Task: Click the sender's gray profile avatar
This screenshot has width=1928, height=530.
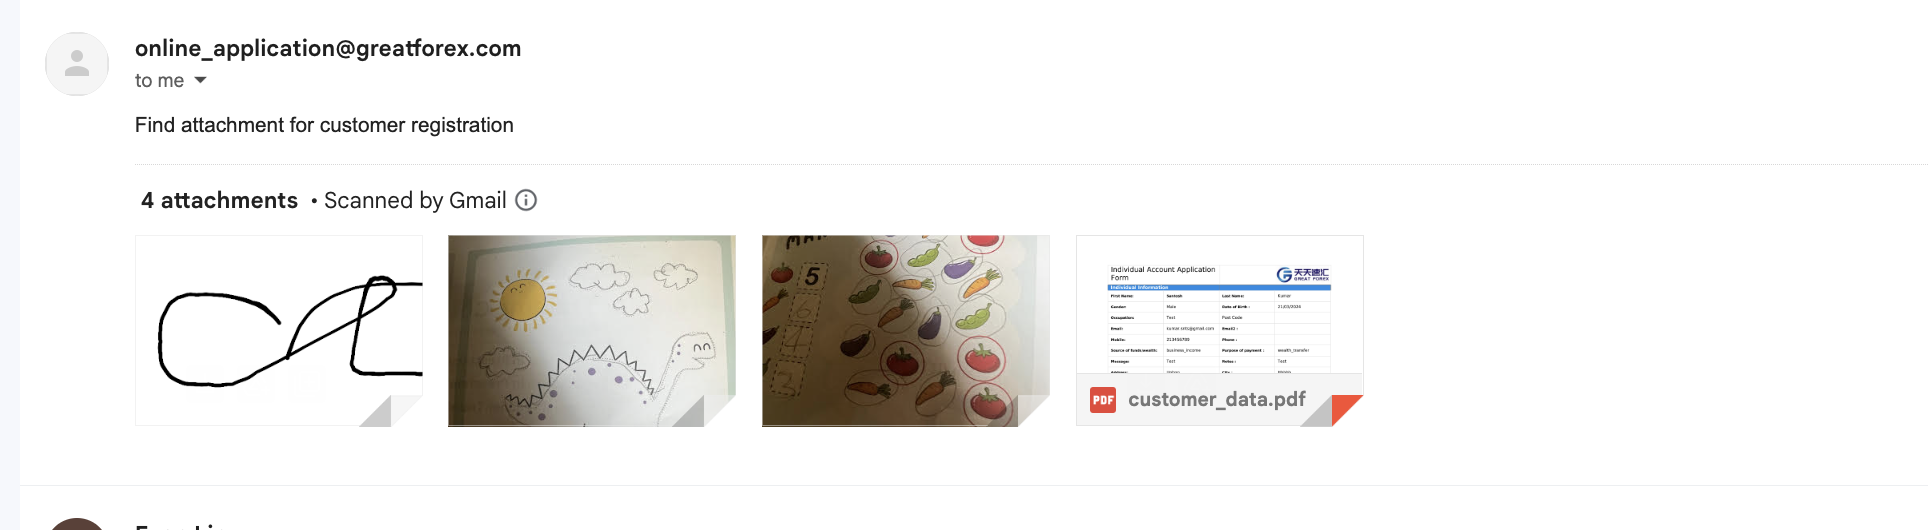Action: (x=77, y=64)
